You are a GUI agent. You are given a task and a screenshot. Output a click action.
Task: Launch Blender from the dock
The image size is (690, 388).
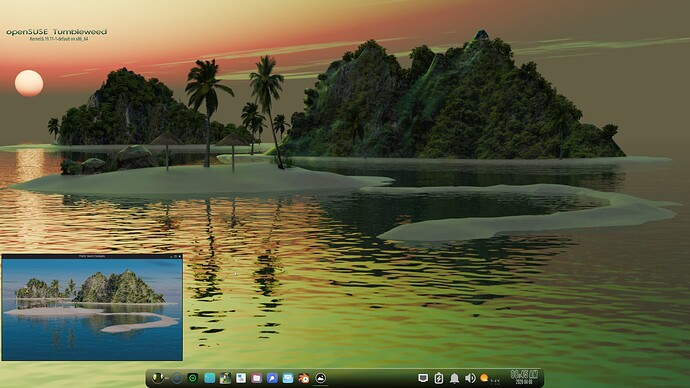304,378
